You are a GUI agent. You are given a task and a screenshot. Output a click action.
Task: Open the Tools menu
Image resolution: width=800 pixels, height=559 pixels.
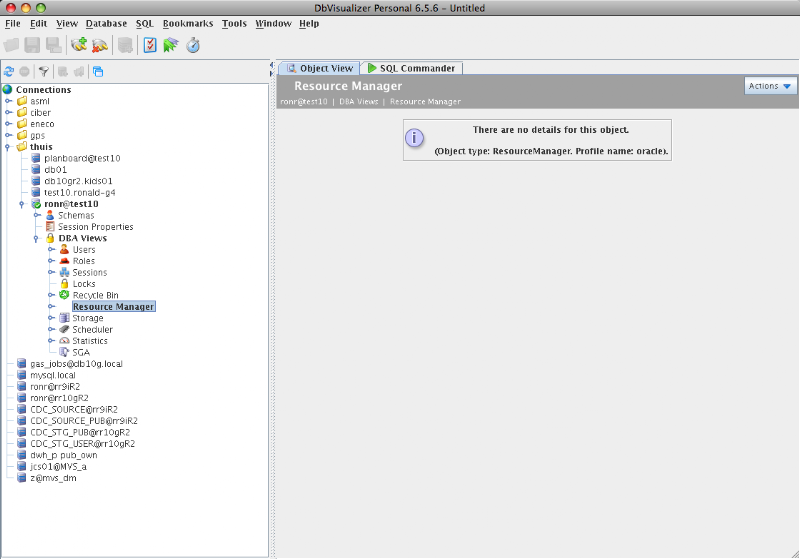point(234,23)
